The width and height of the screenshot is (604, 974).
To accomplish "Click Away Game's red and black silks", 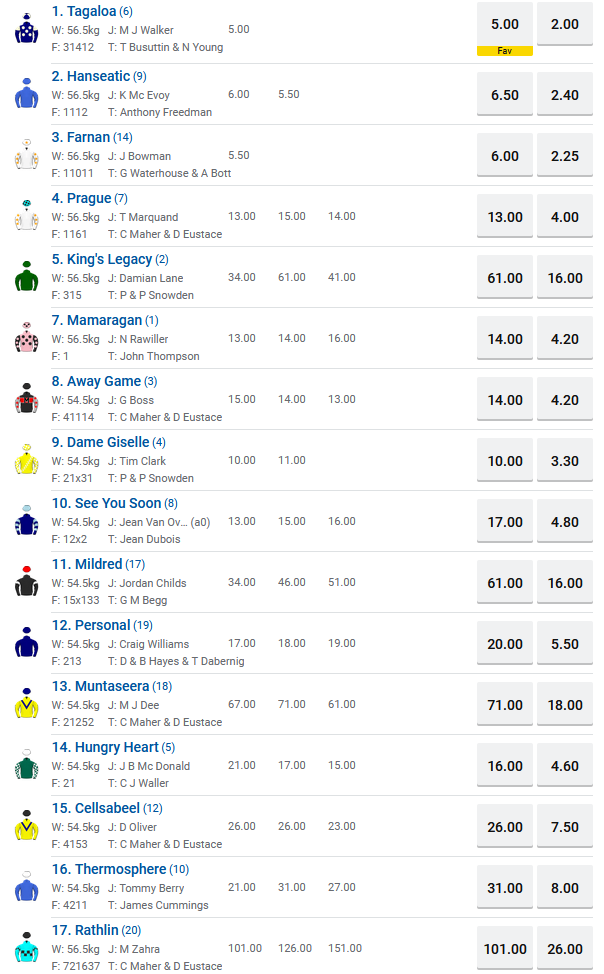I will tap(26, 398).
